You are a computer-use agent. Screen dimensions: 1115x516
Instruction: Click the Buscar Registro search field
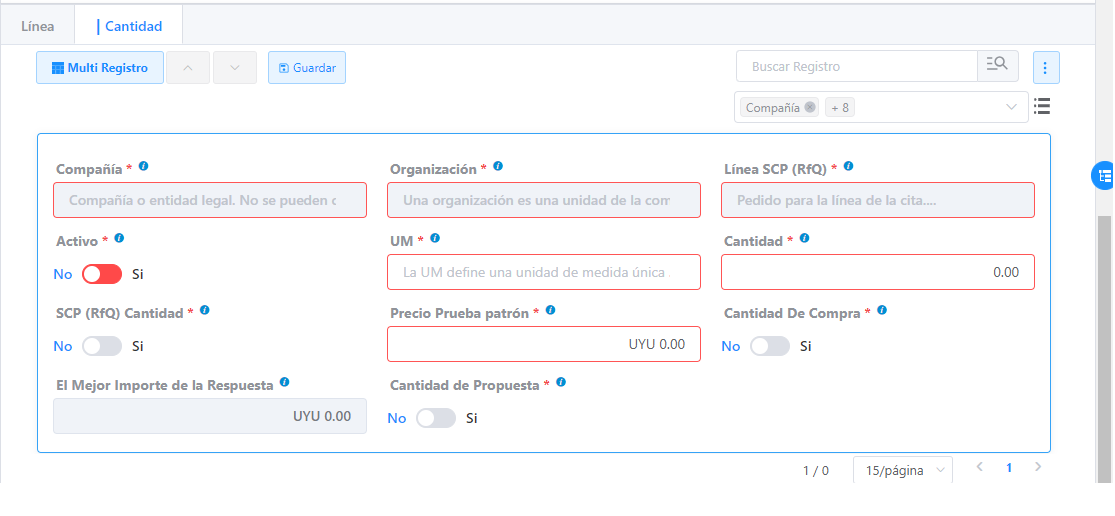857,66
